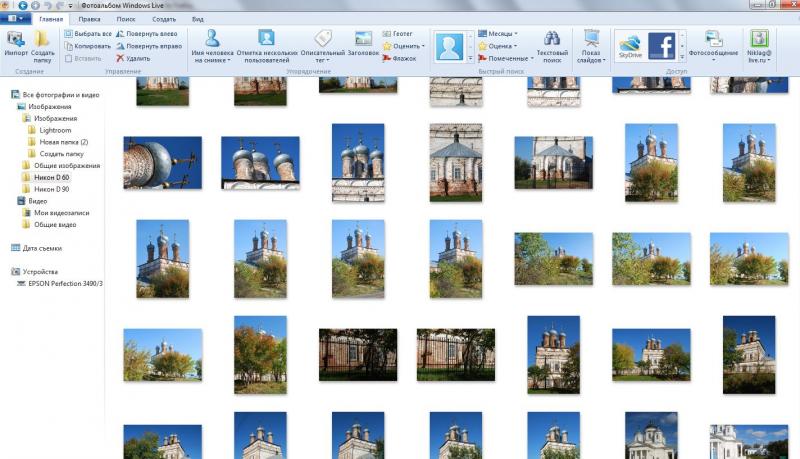Click the Отметка нескольких пользователей icon
The image size is (800, 459).
pos(266,38)
